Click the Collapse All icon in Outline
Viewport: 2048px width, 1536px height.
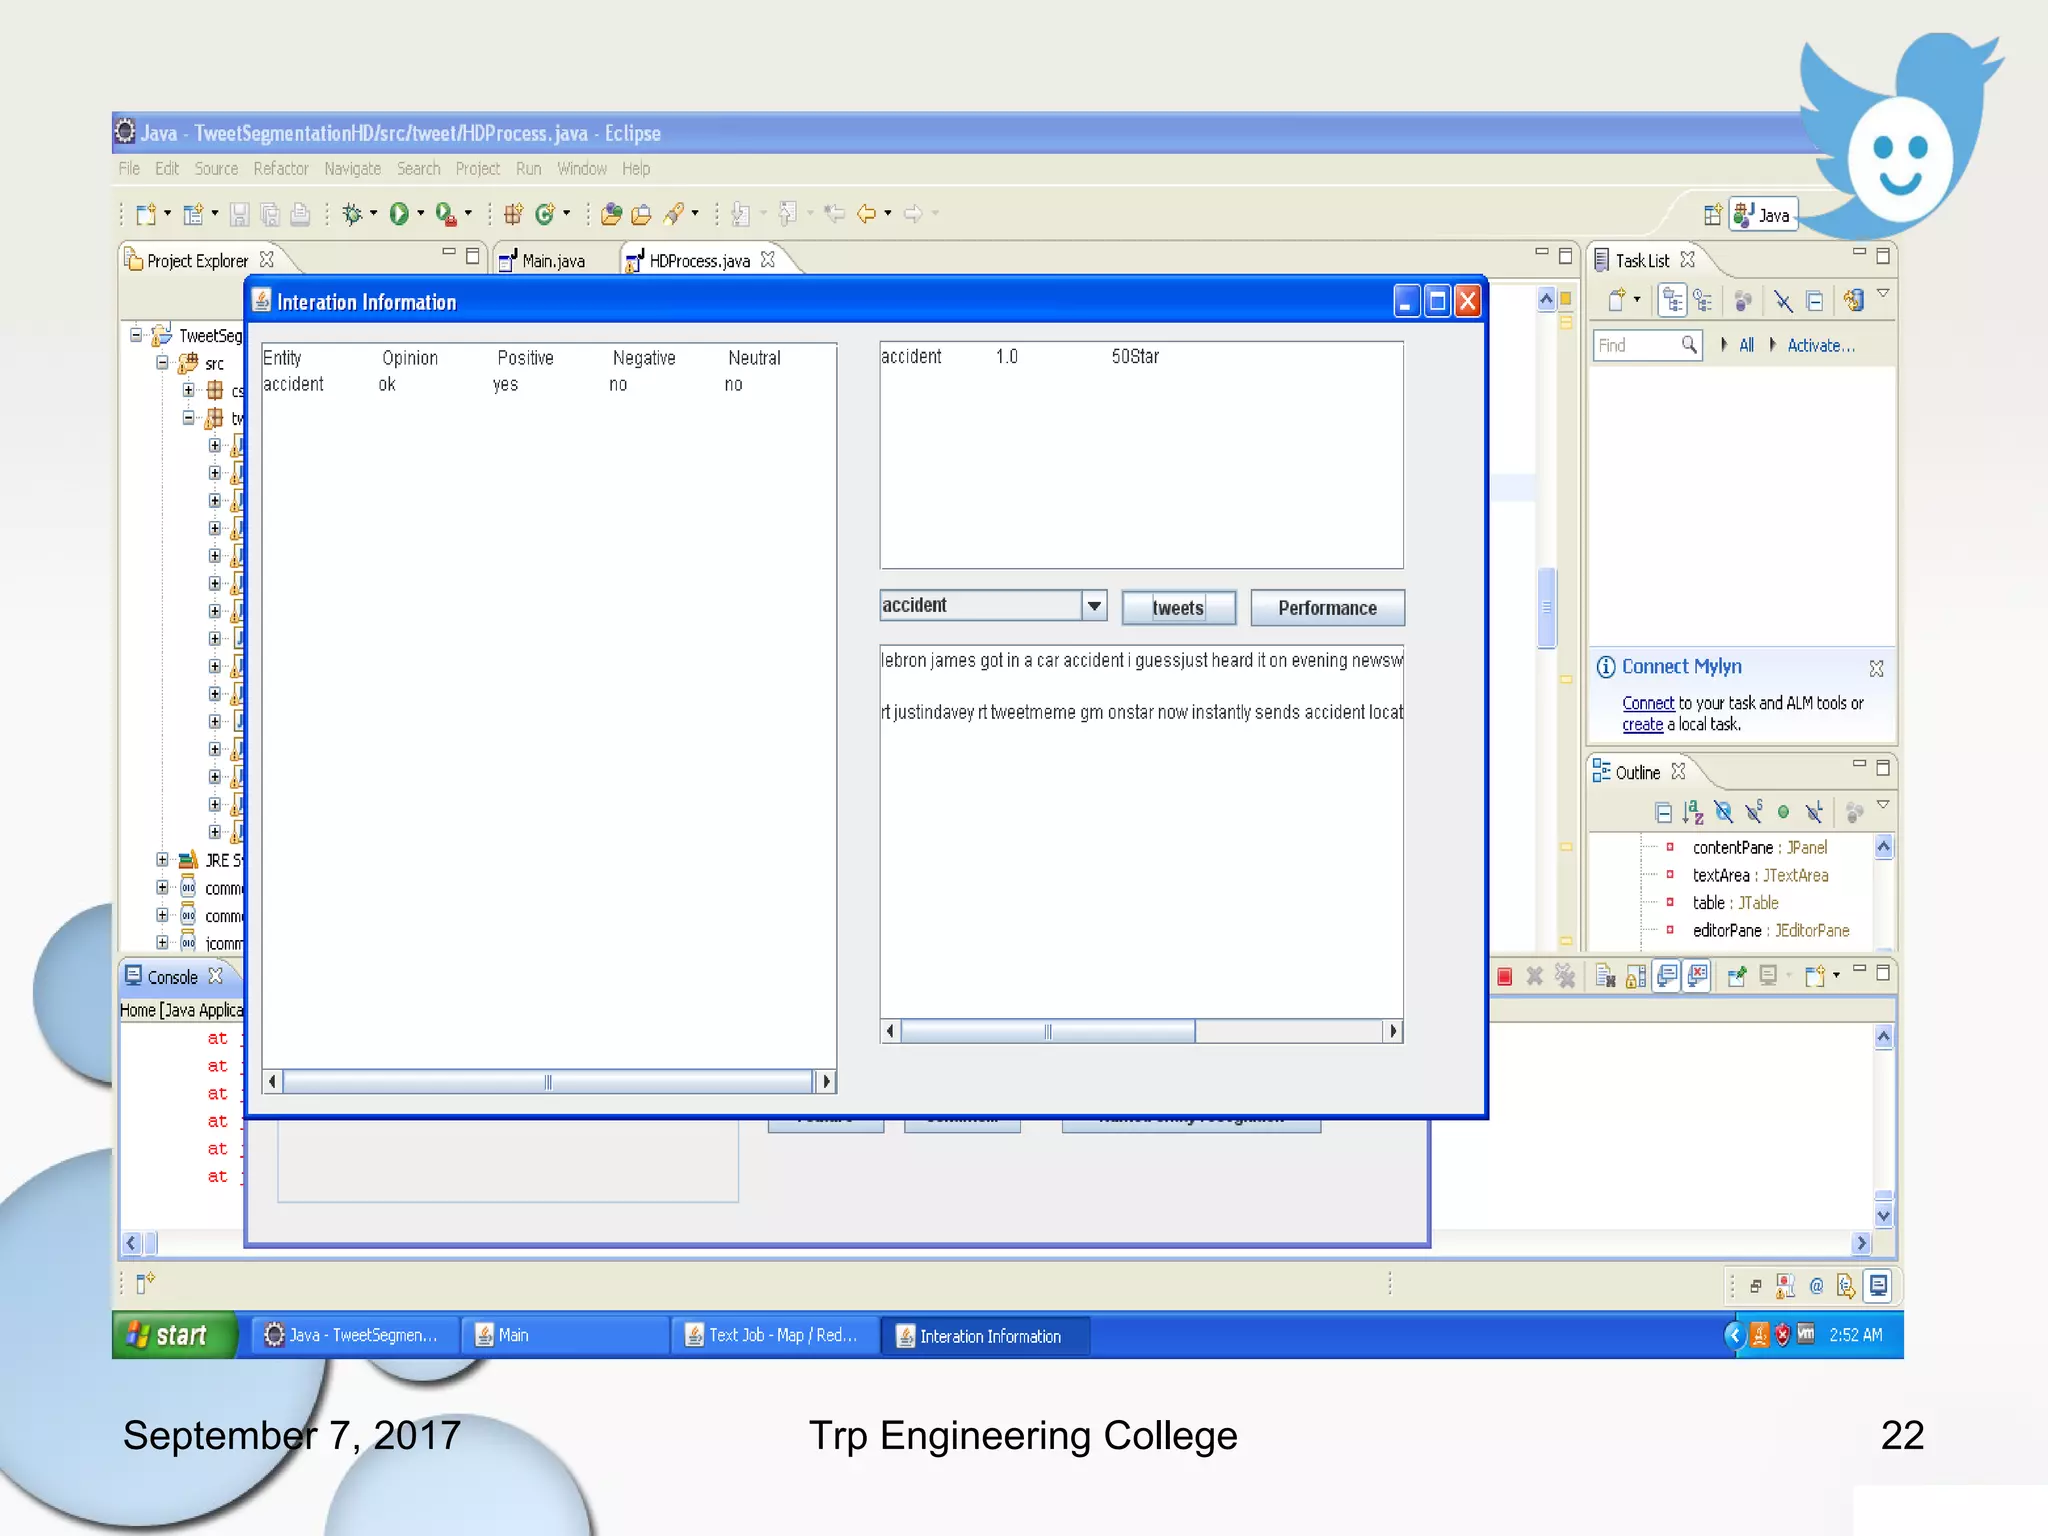1663,812
